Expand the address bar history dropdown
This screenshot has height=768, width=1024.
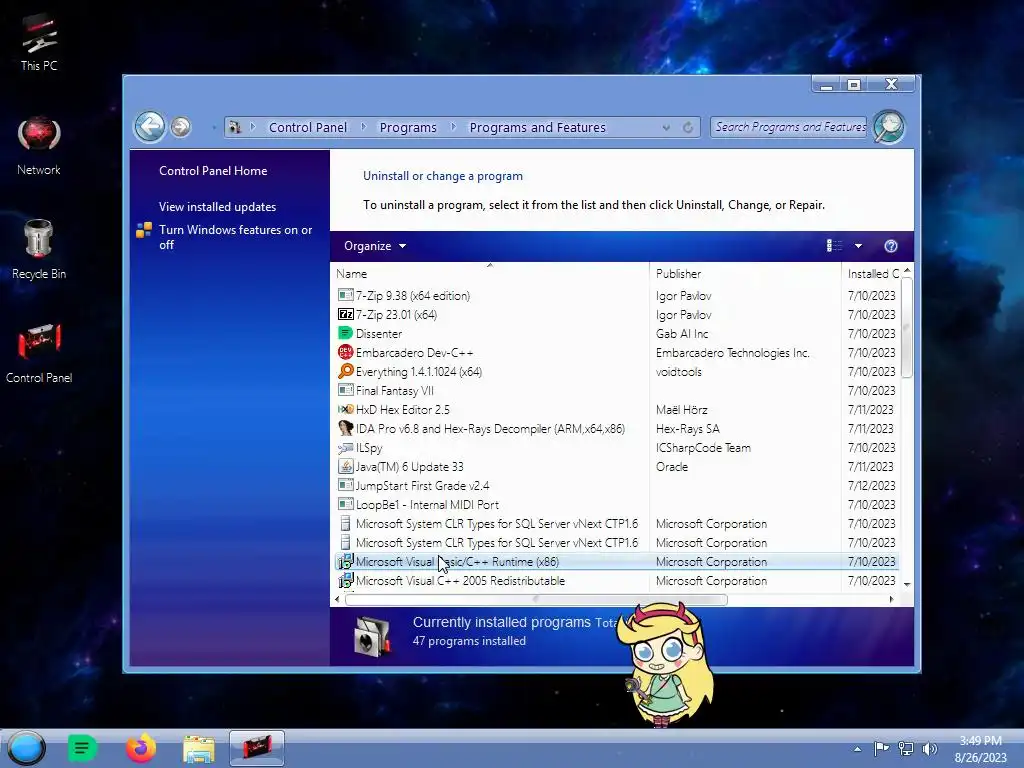666,127
